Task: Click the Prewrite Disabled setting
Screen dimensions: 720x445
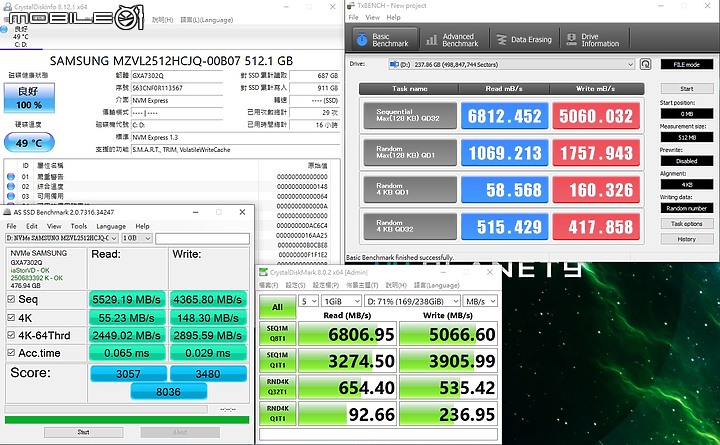Action: tap(686, 161)
